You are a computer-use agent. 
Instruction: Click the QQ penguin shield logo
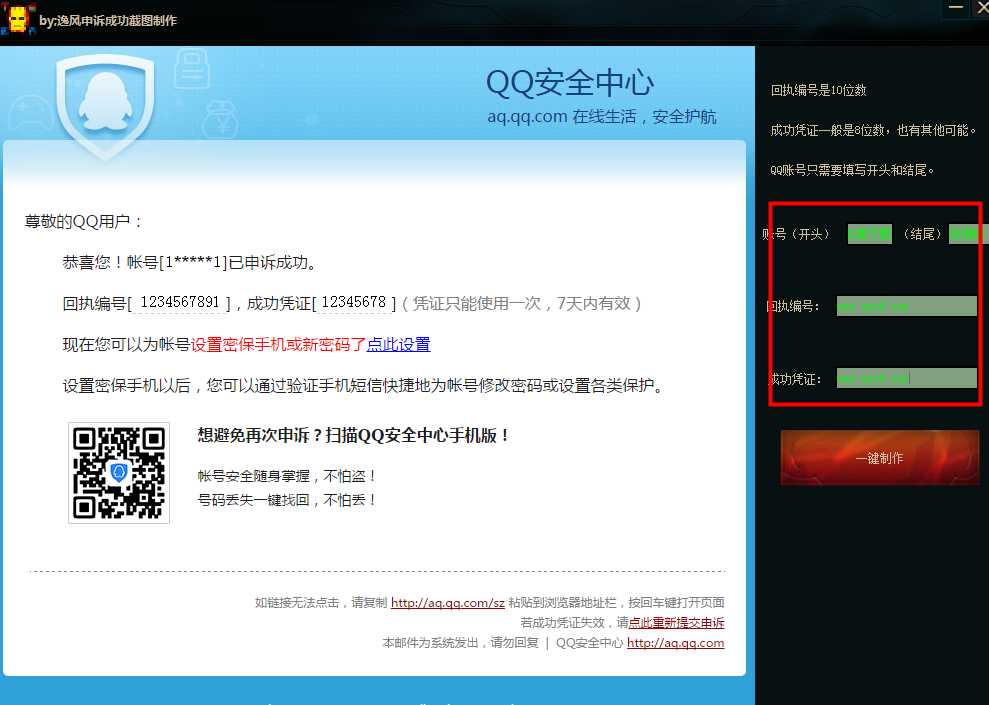(x=105, y=107)
